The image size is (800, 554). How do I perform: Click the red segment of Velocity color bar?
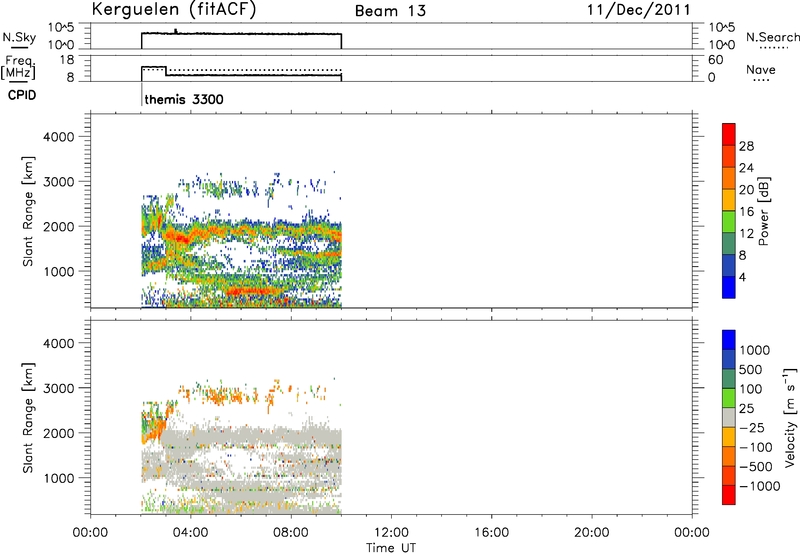point(729,495)
